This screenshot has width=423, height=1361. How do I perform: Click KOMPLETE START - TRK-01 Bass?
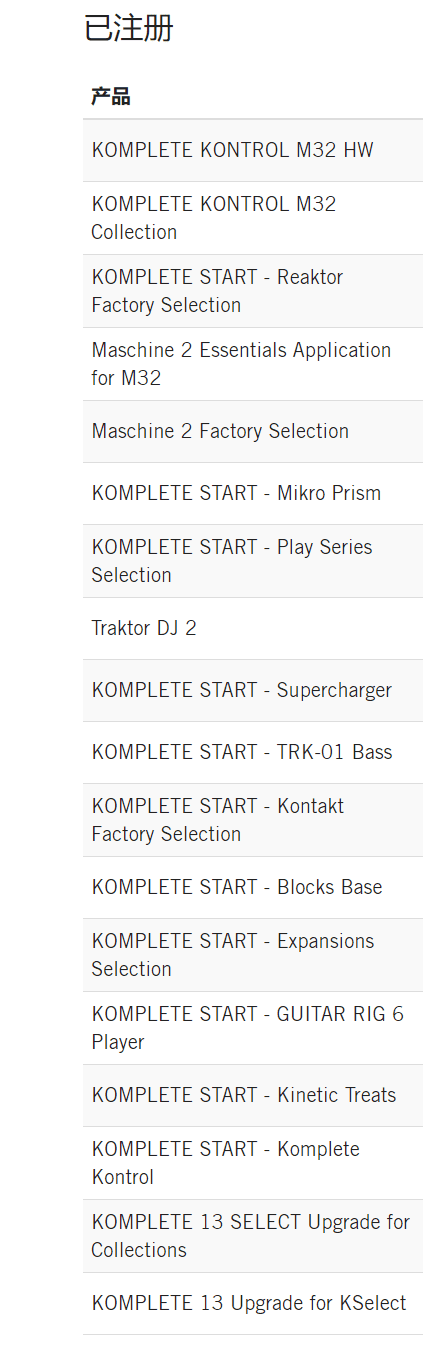coord(253,752)
